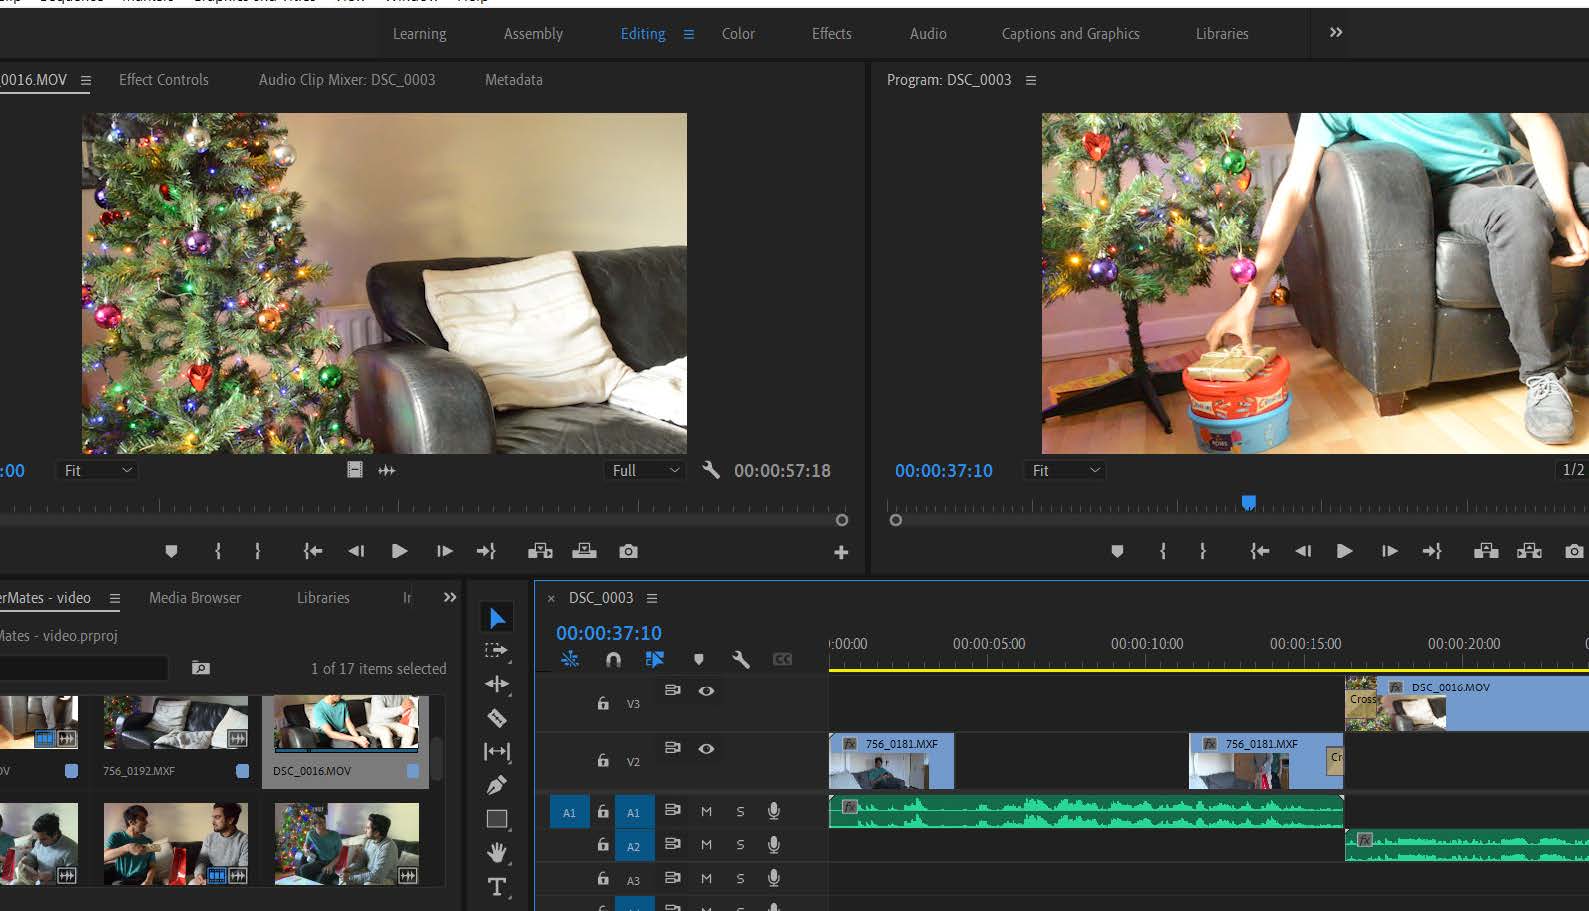Viewport: 1589px width, 911px height.
Task: Export frame from Program monitor
Action: (x=1574, y=551)
